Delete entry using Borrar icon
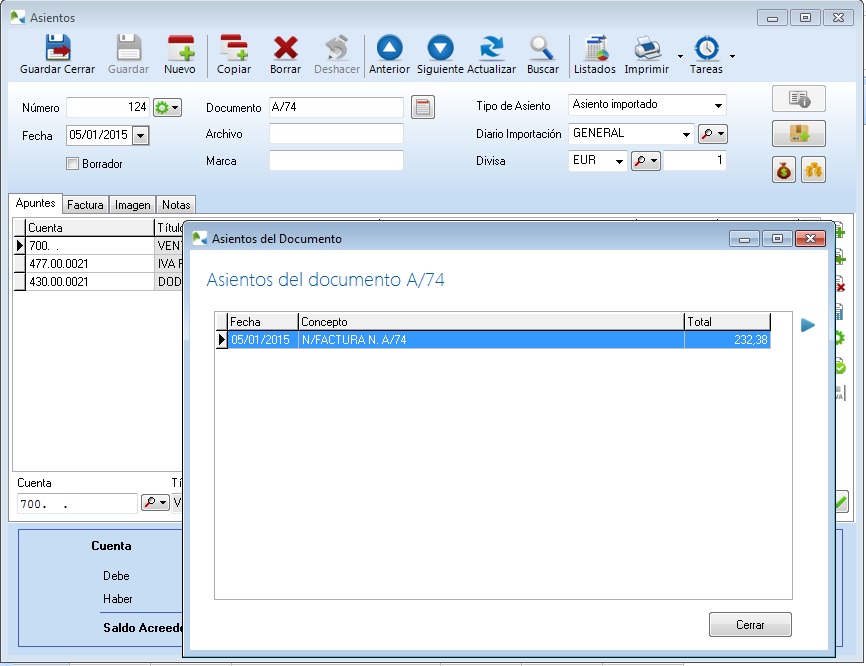Screen dimensions: 866x666 [285, 48]
